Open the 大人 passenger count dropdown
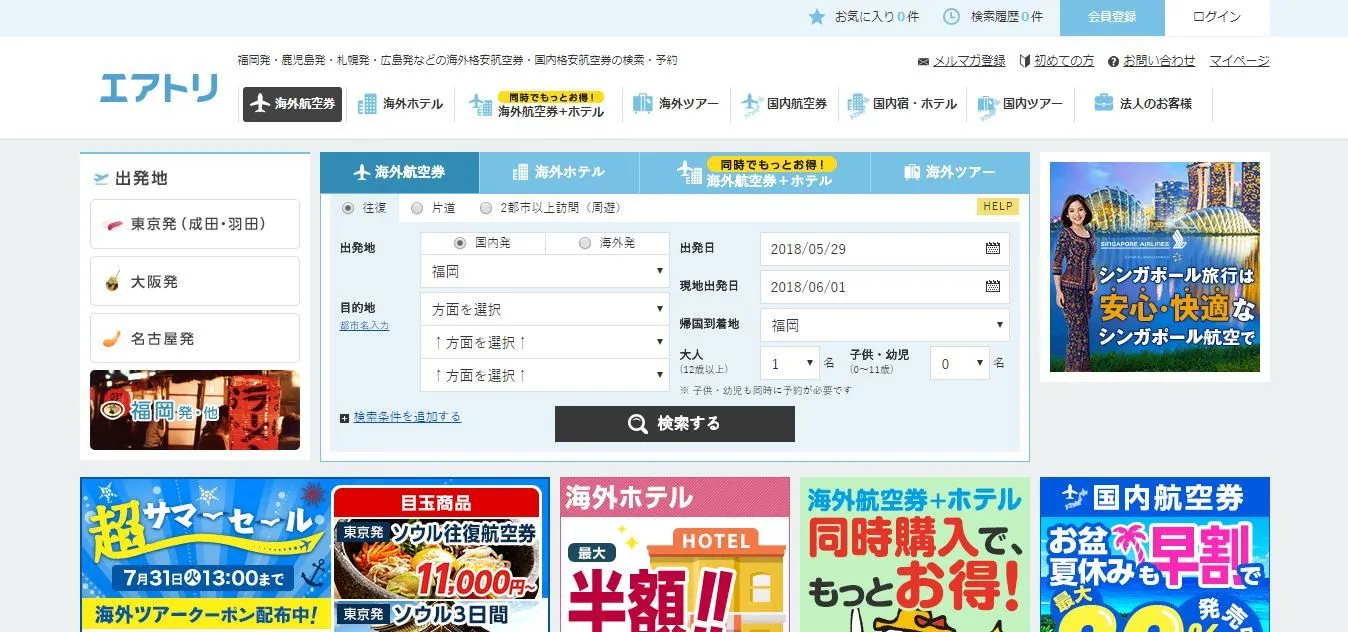 (790, 364)
